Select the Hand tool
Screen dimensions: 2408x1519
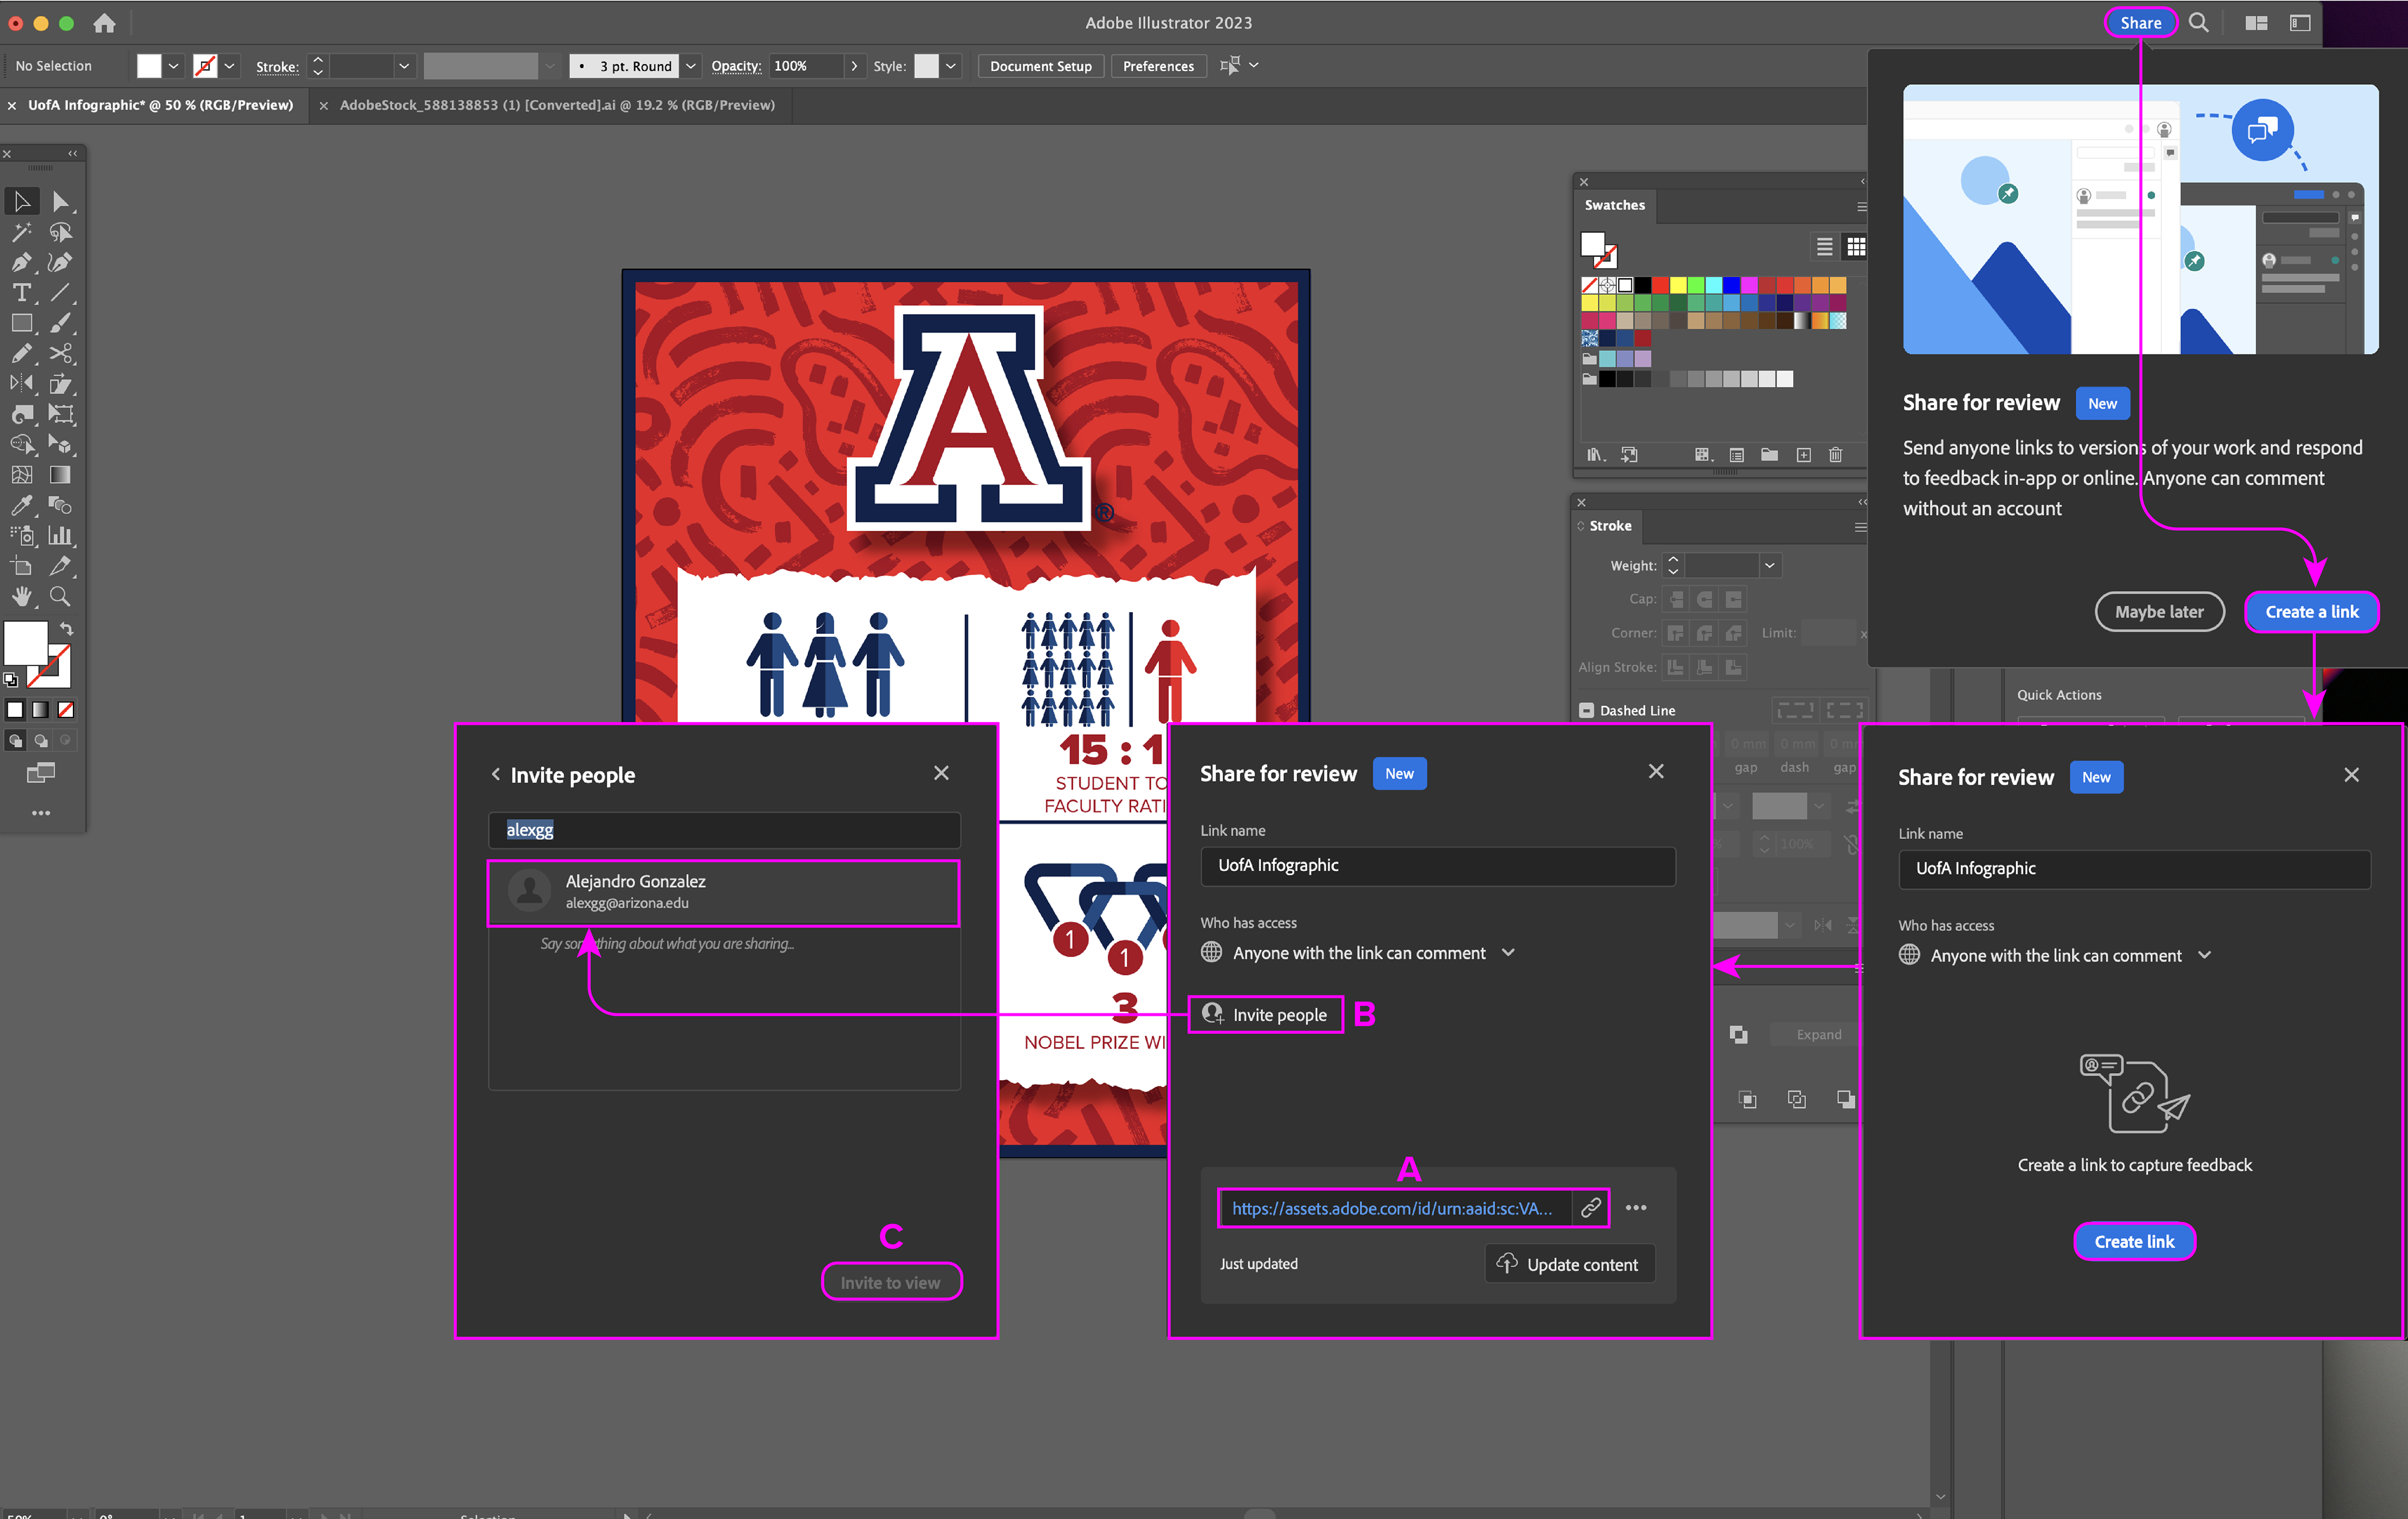(x=21, y=596)
